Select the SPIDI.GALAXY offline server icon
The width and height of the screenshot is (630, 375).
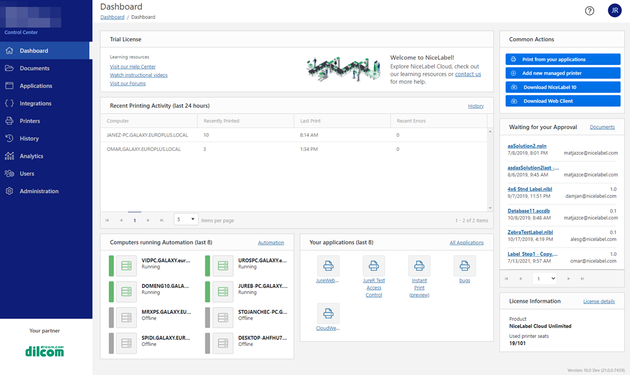coord(126,343)
